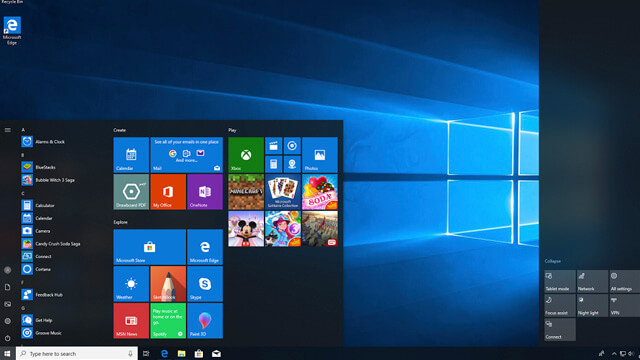Open File Explorer from the taskbar
The width and height of the screenshot is (640, 360).
point(181,353)
